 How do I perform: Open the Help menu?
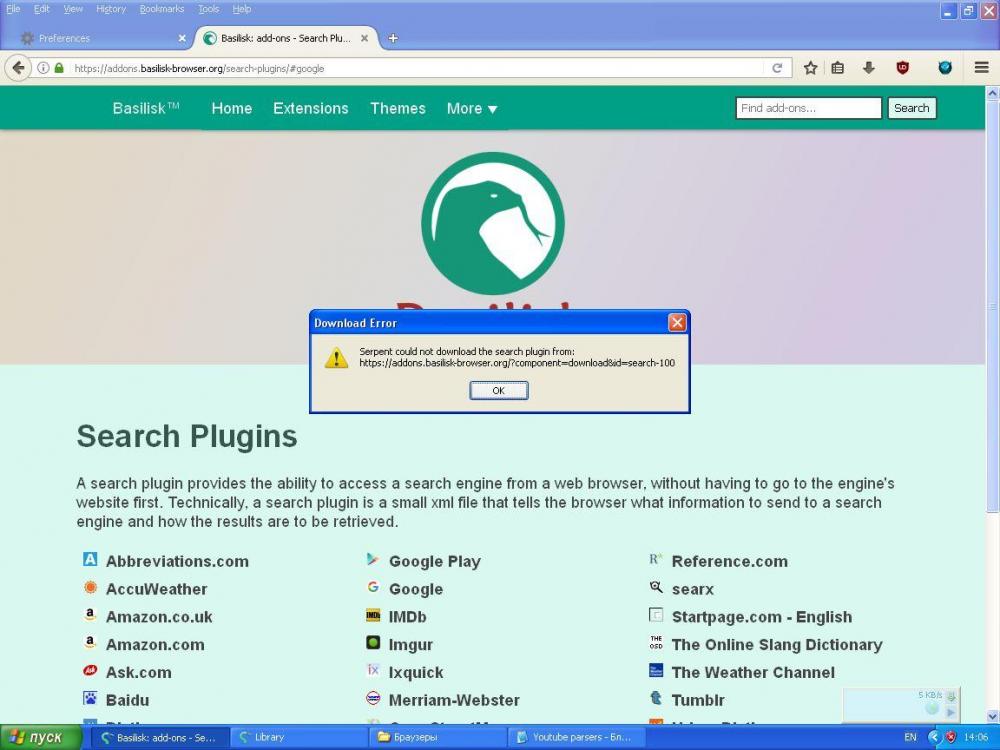(242, 9)
